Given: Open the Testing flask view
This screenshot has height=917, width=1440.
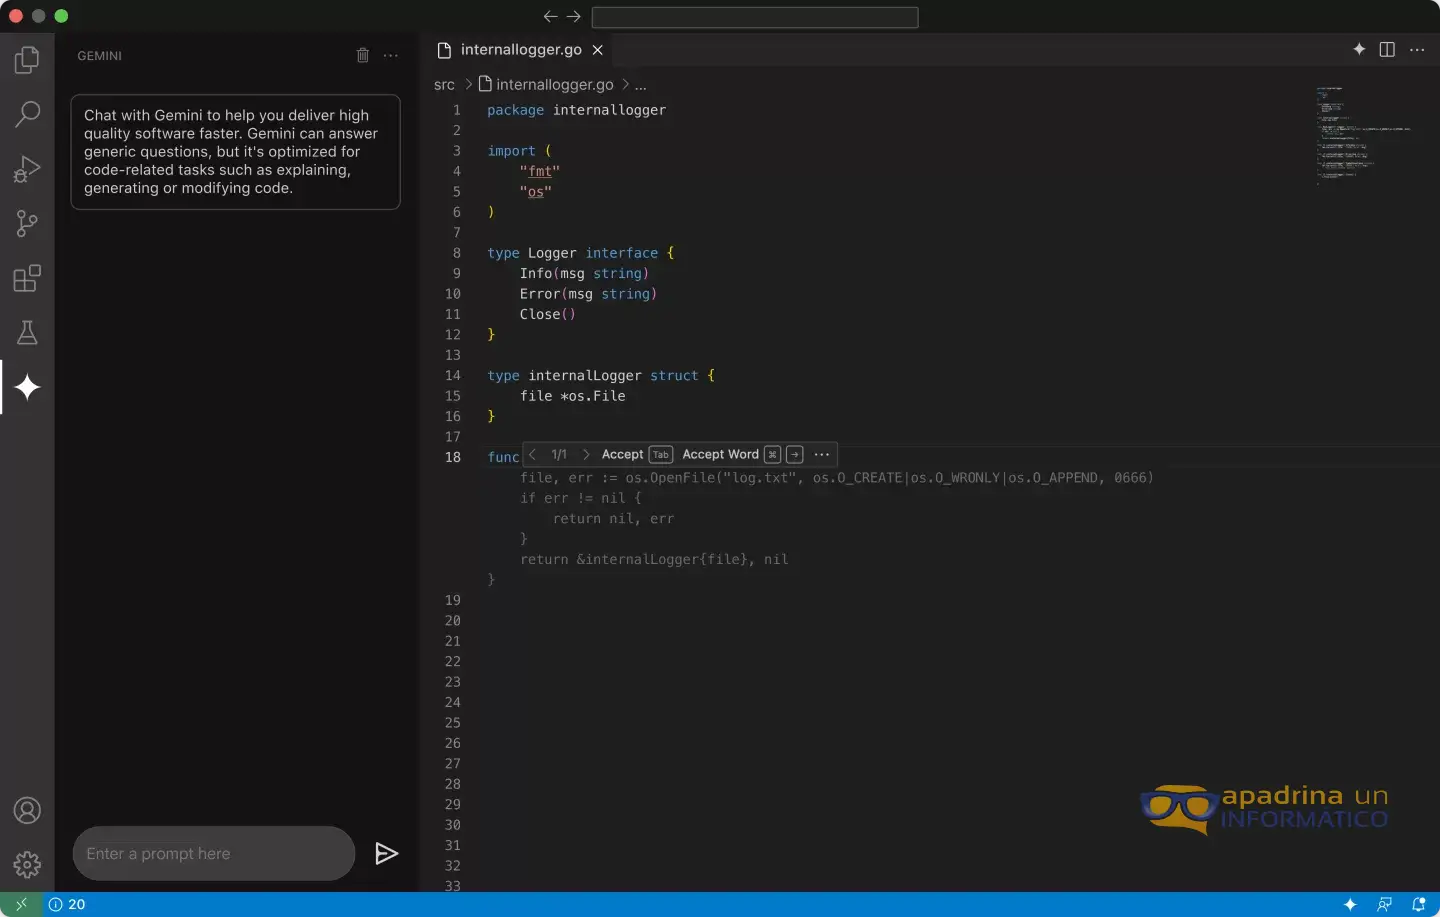Looking at the screenshot, I should 27,332.
